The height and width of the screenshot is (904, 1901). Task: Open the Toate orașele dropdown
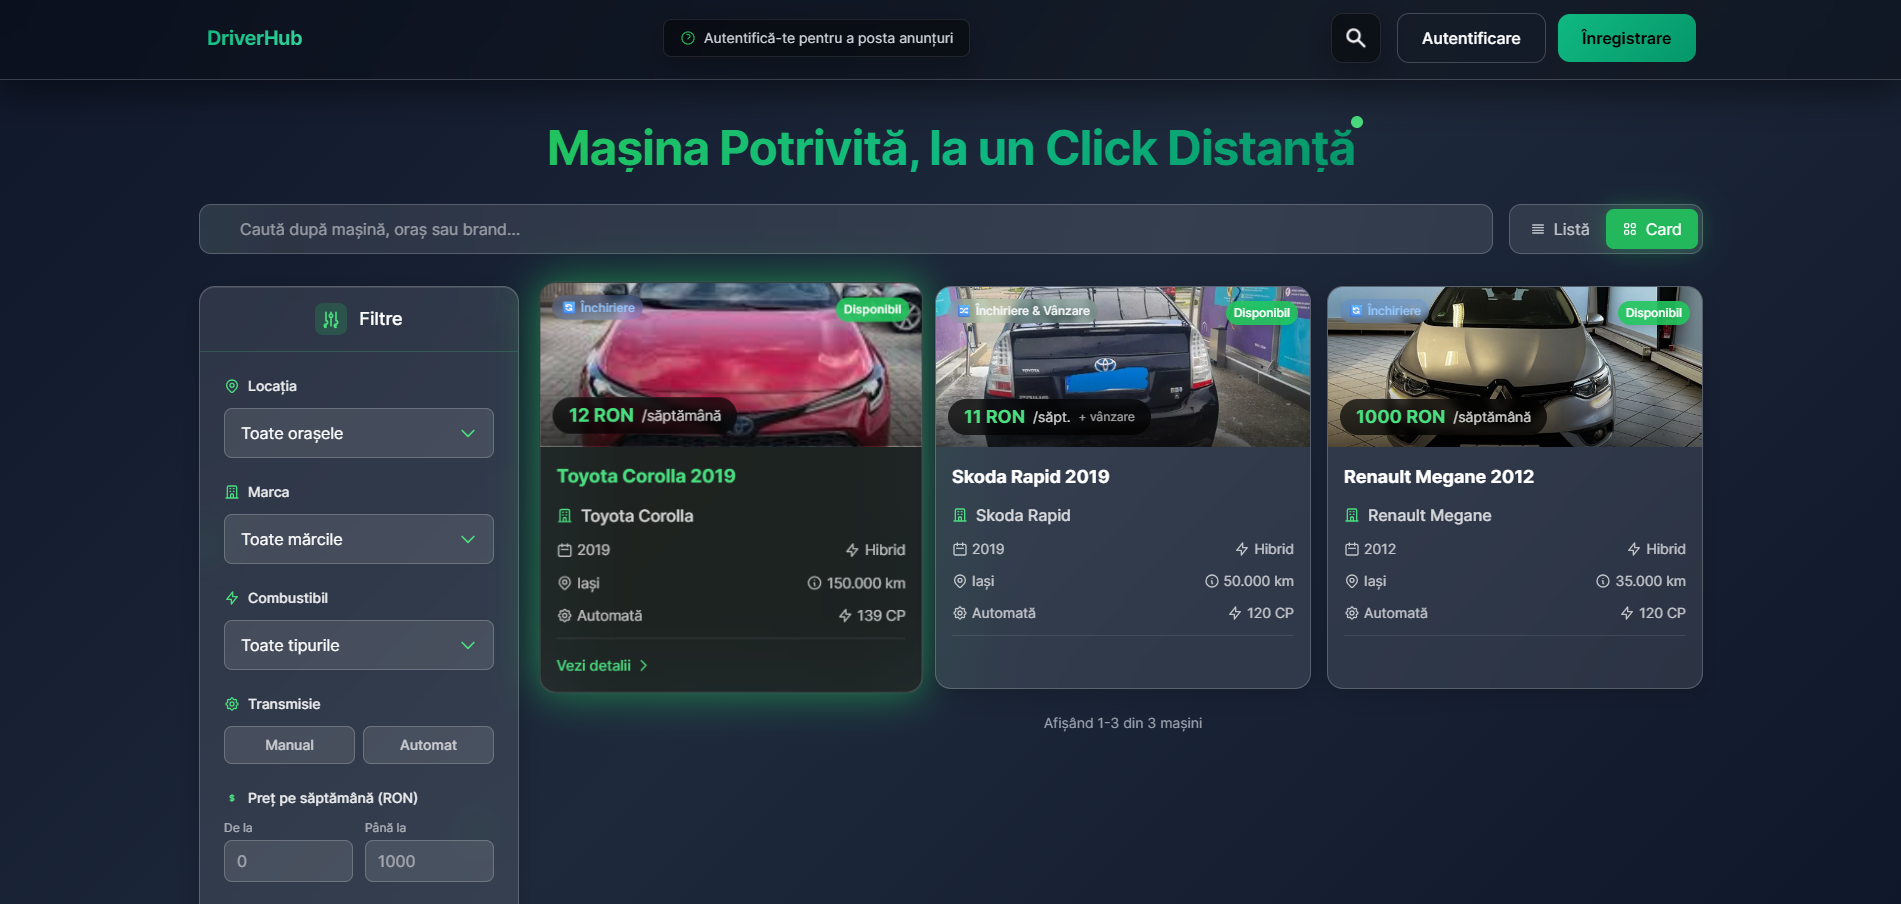point(358,433)
